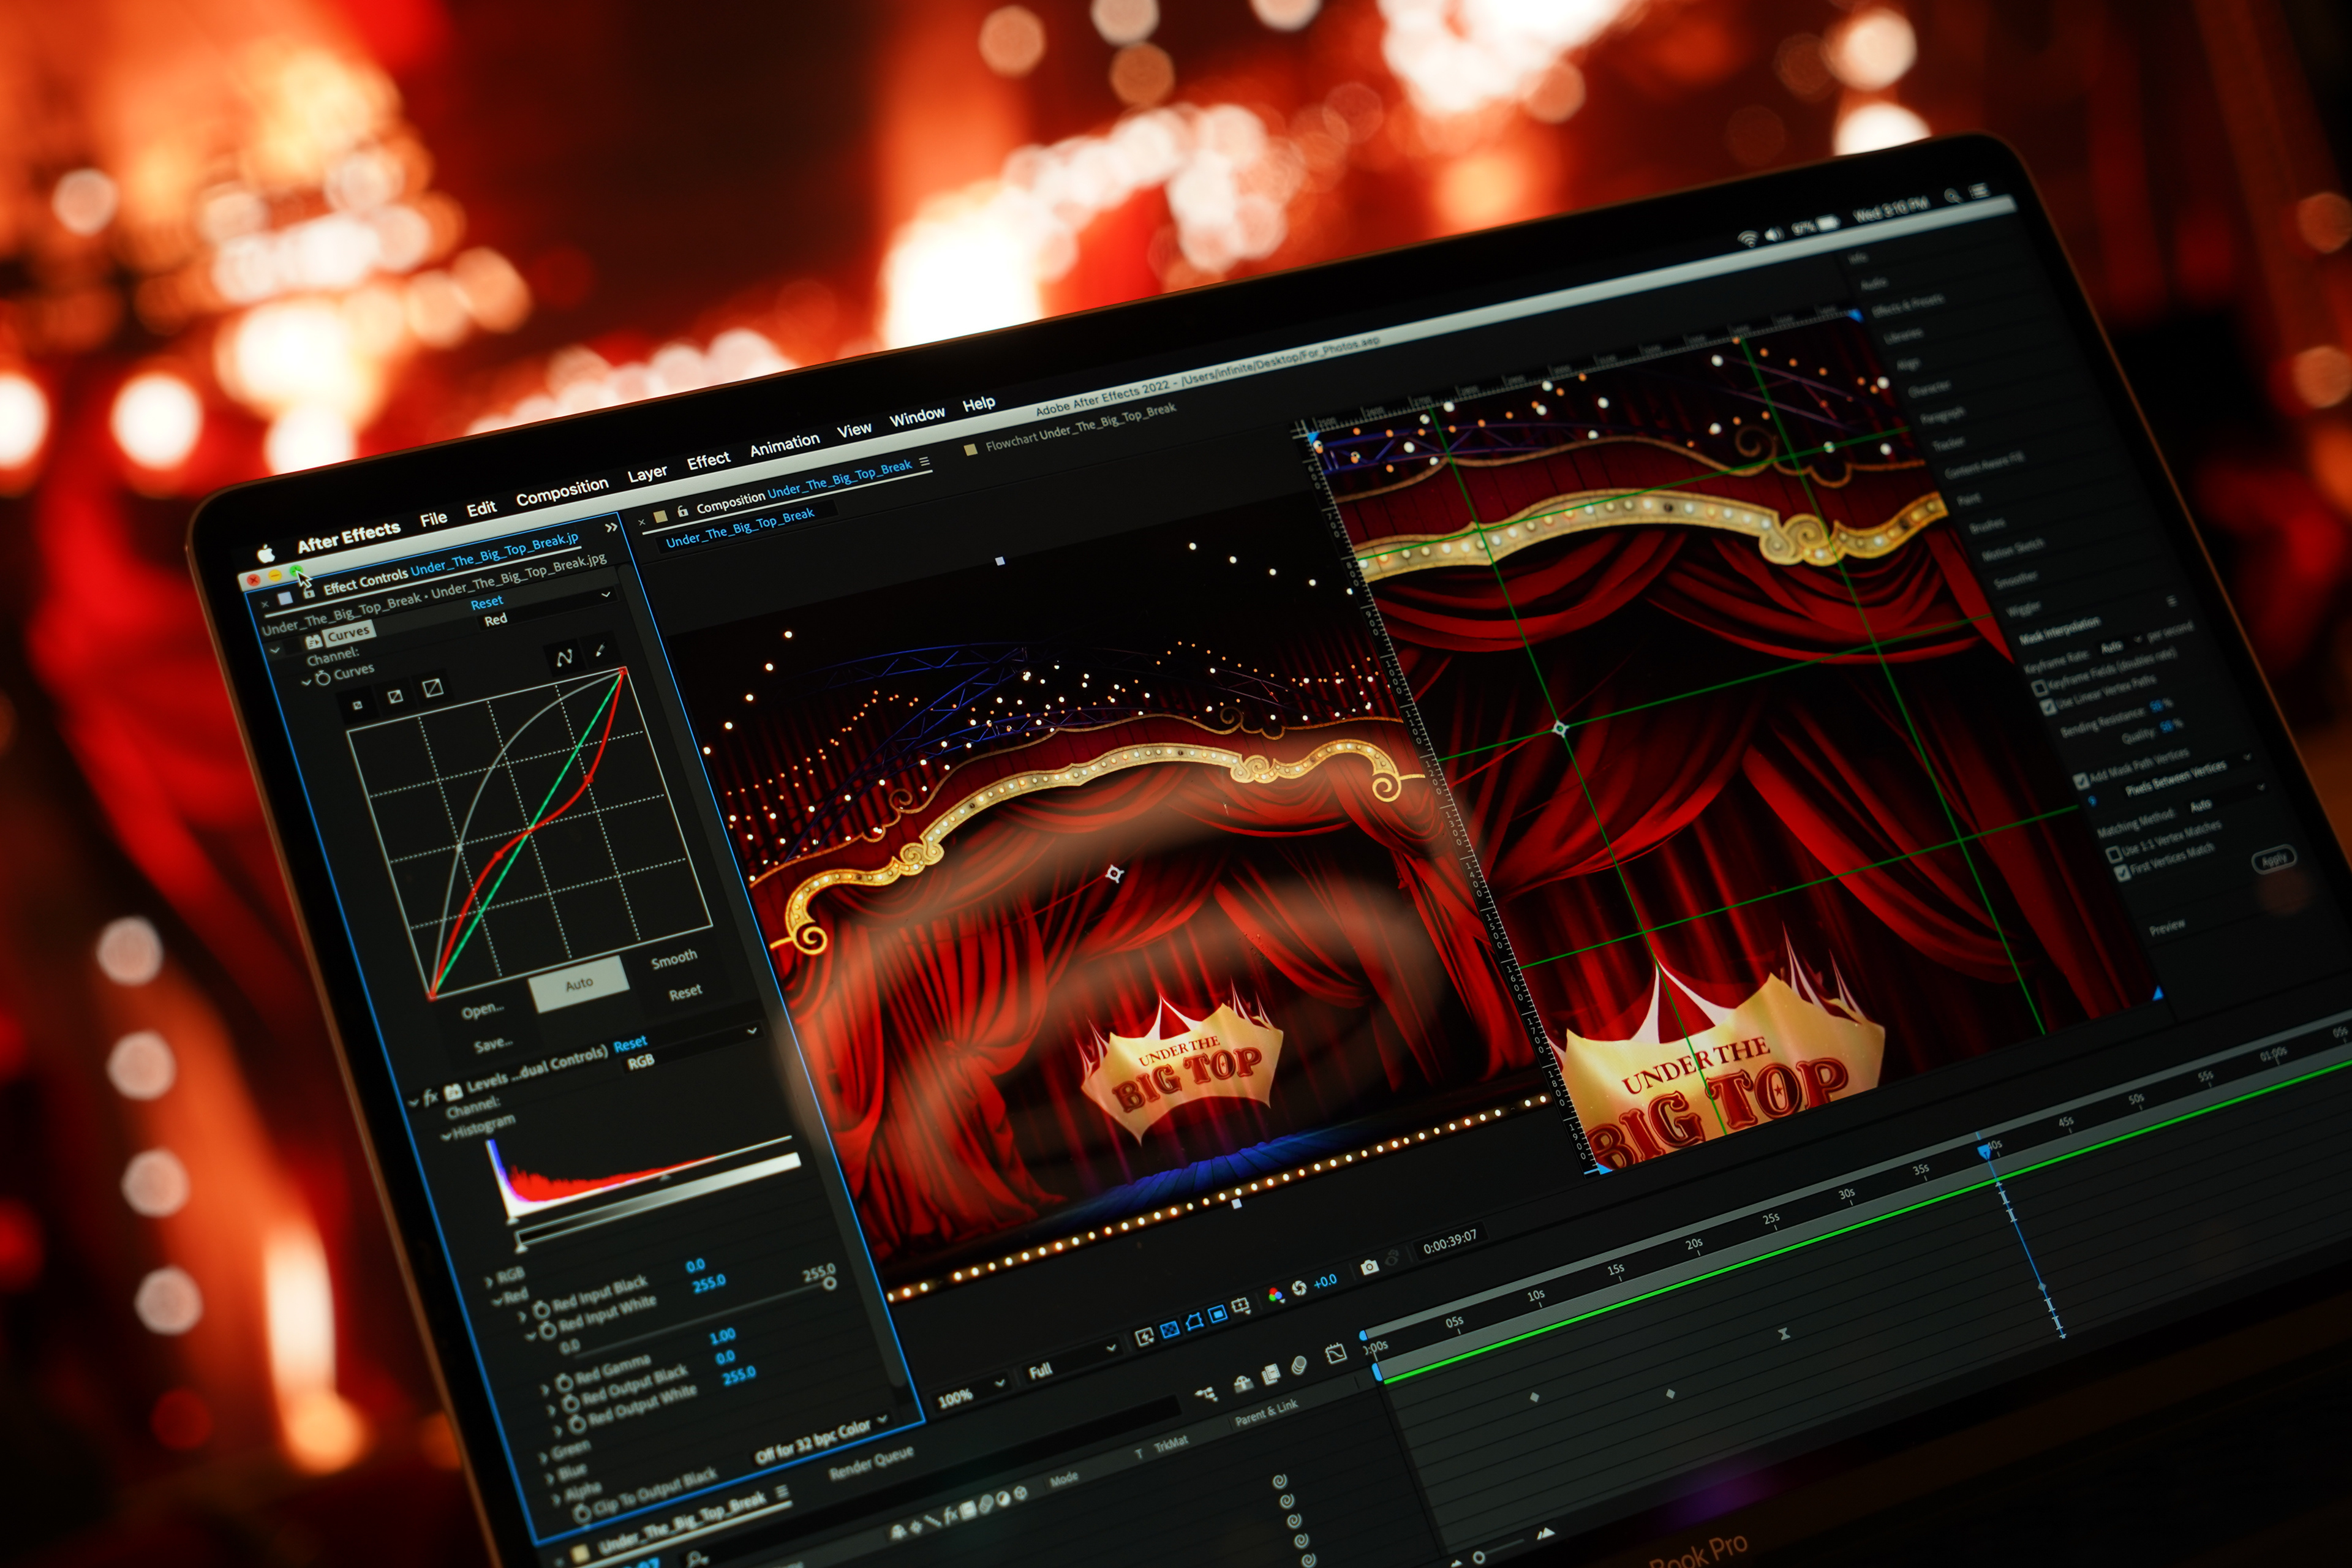2352x1568 pixels.
Task: Enable the motion blur switch in timeline
Action: pyautogui.click(x=1298, y=1365)
